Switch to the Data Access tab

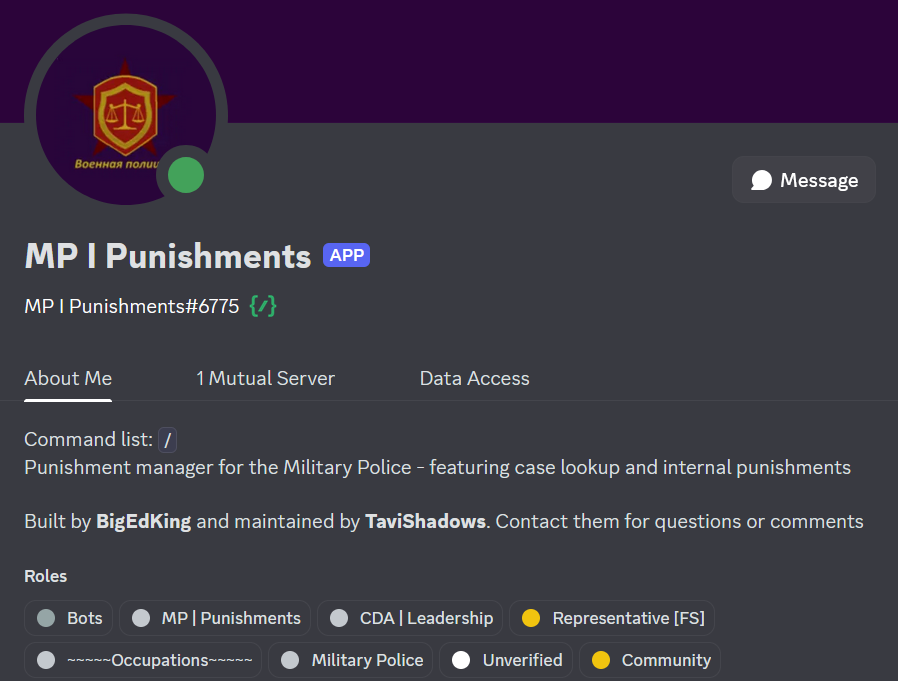(x=474, y=378)
